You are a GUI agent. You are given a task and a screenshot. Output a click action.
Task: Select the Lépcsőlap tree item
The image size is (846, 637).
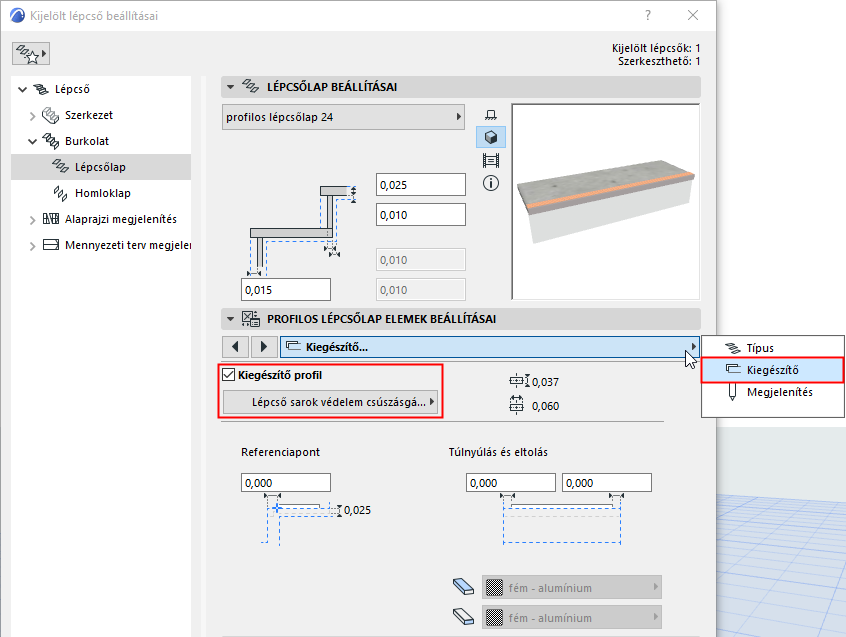100,167
